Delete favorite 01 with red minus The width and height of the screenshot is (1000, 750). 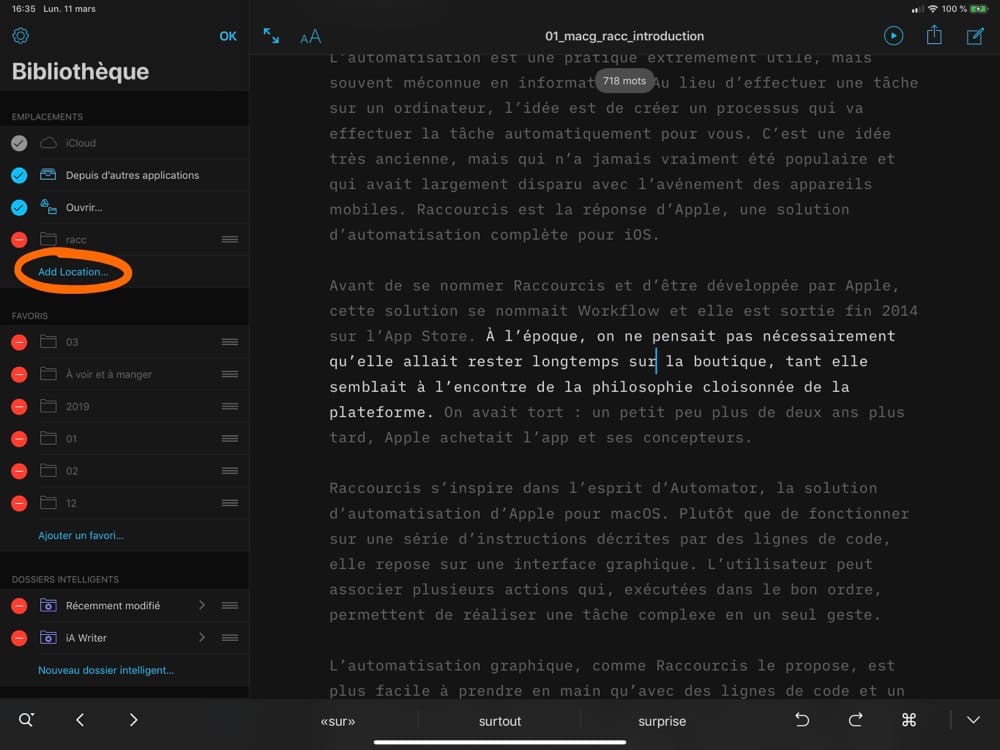coord(19,439)
